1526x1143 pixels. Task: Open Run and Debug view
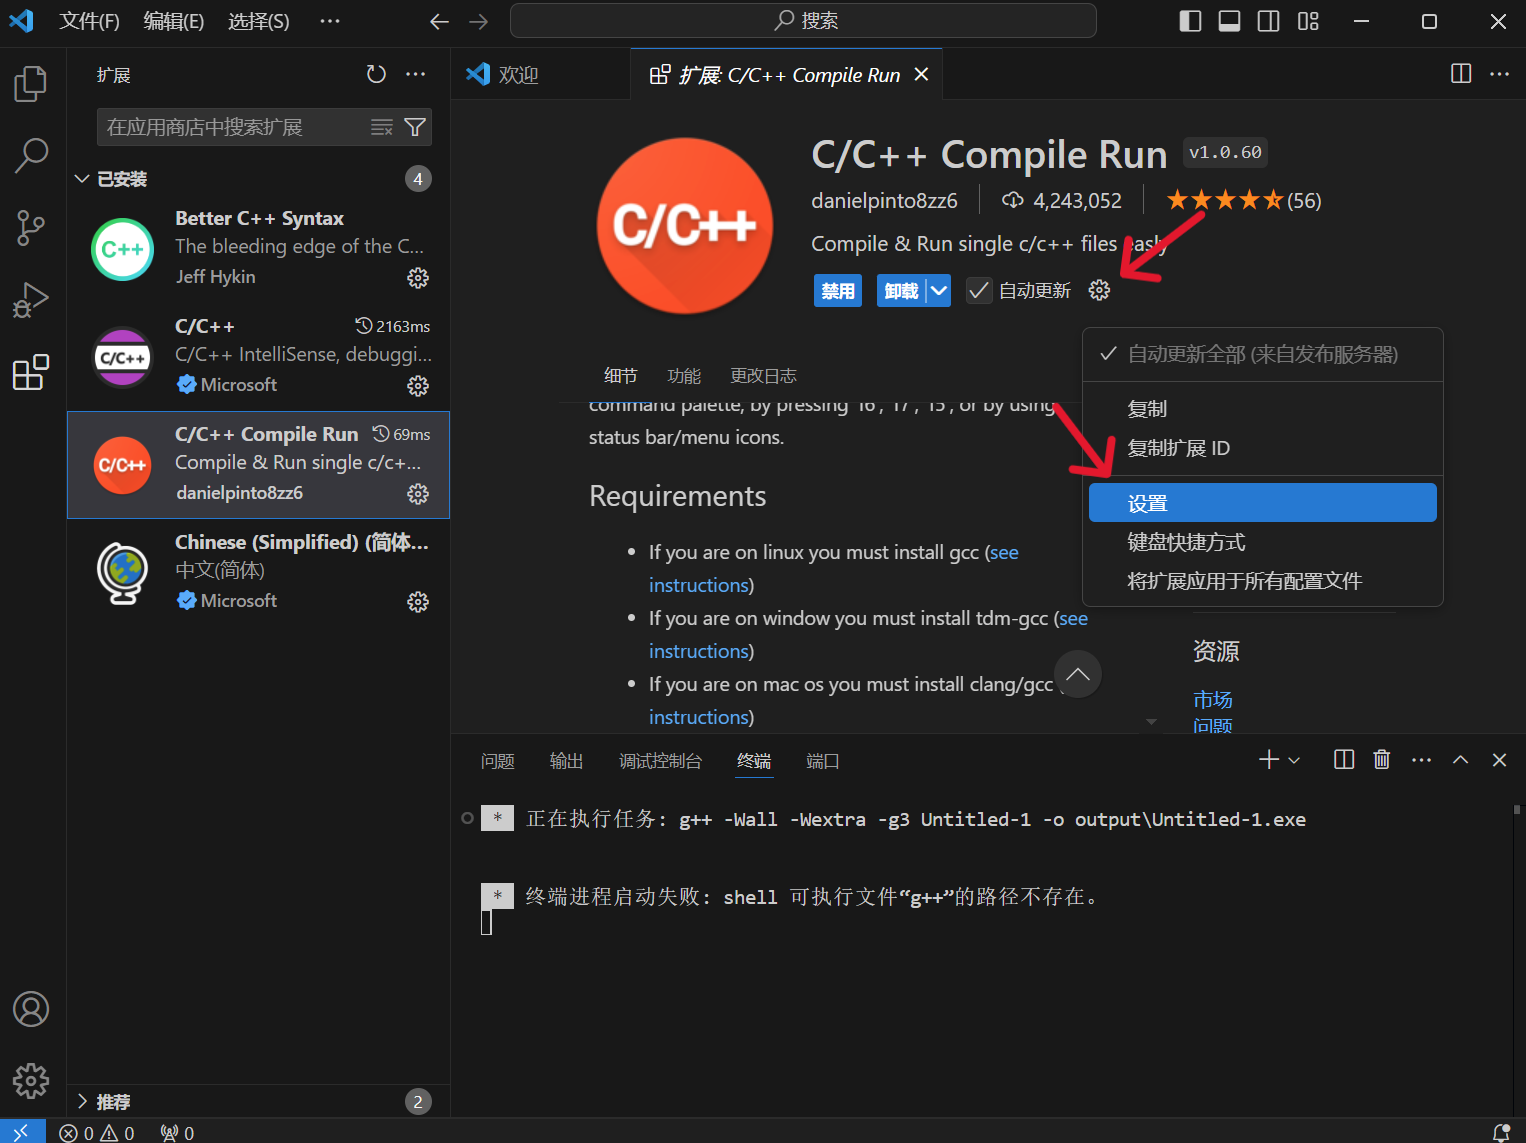click(31, 300)
